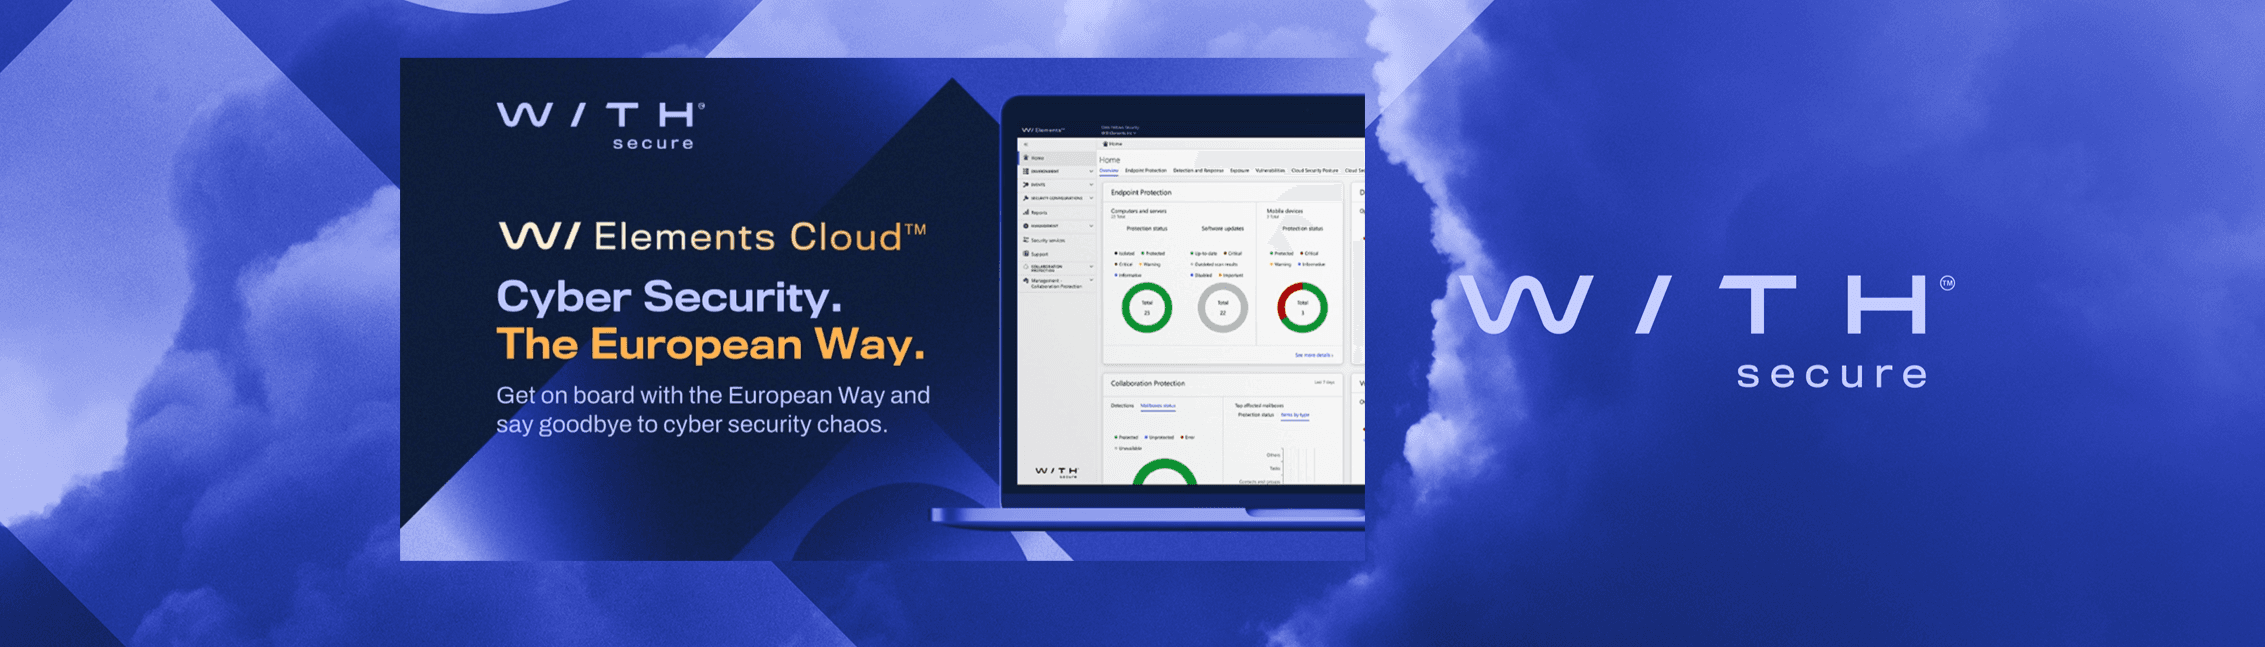
Task: Click the Home icon in the dashboard sidebar
Action: (1025, 158)
